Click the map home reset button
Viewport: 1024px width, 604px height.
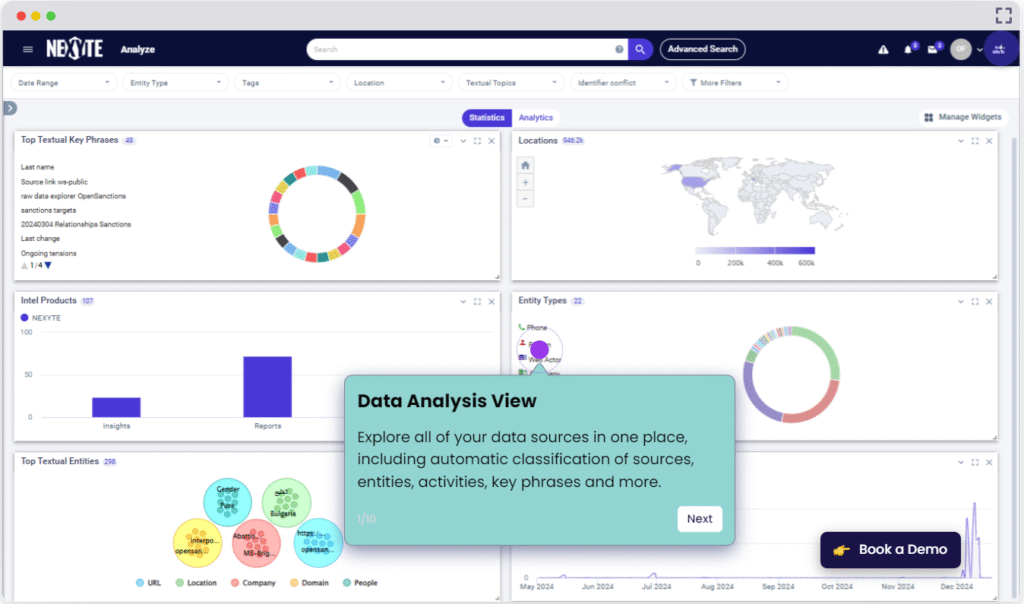point(526,165)
